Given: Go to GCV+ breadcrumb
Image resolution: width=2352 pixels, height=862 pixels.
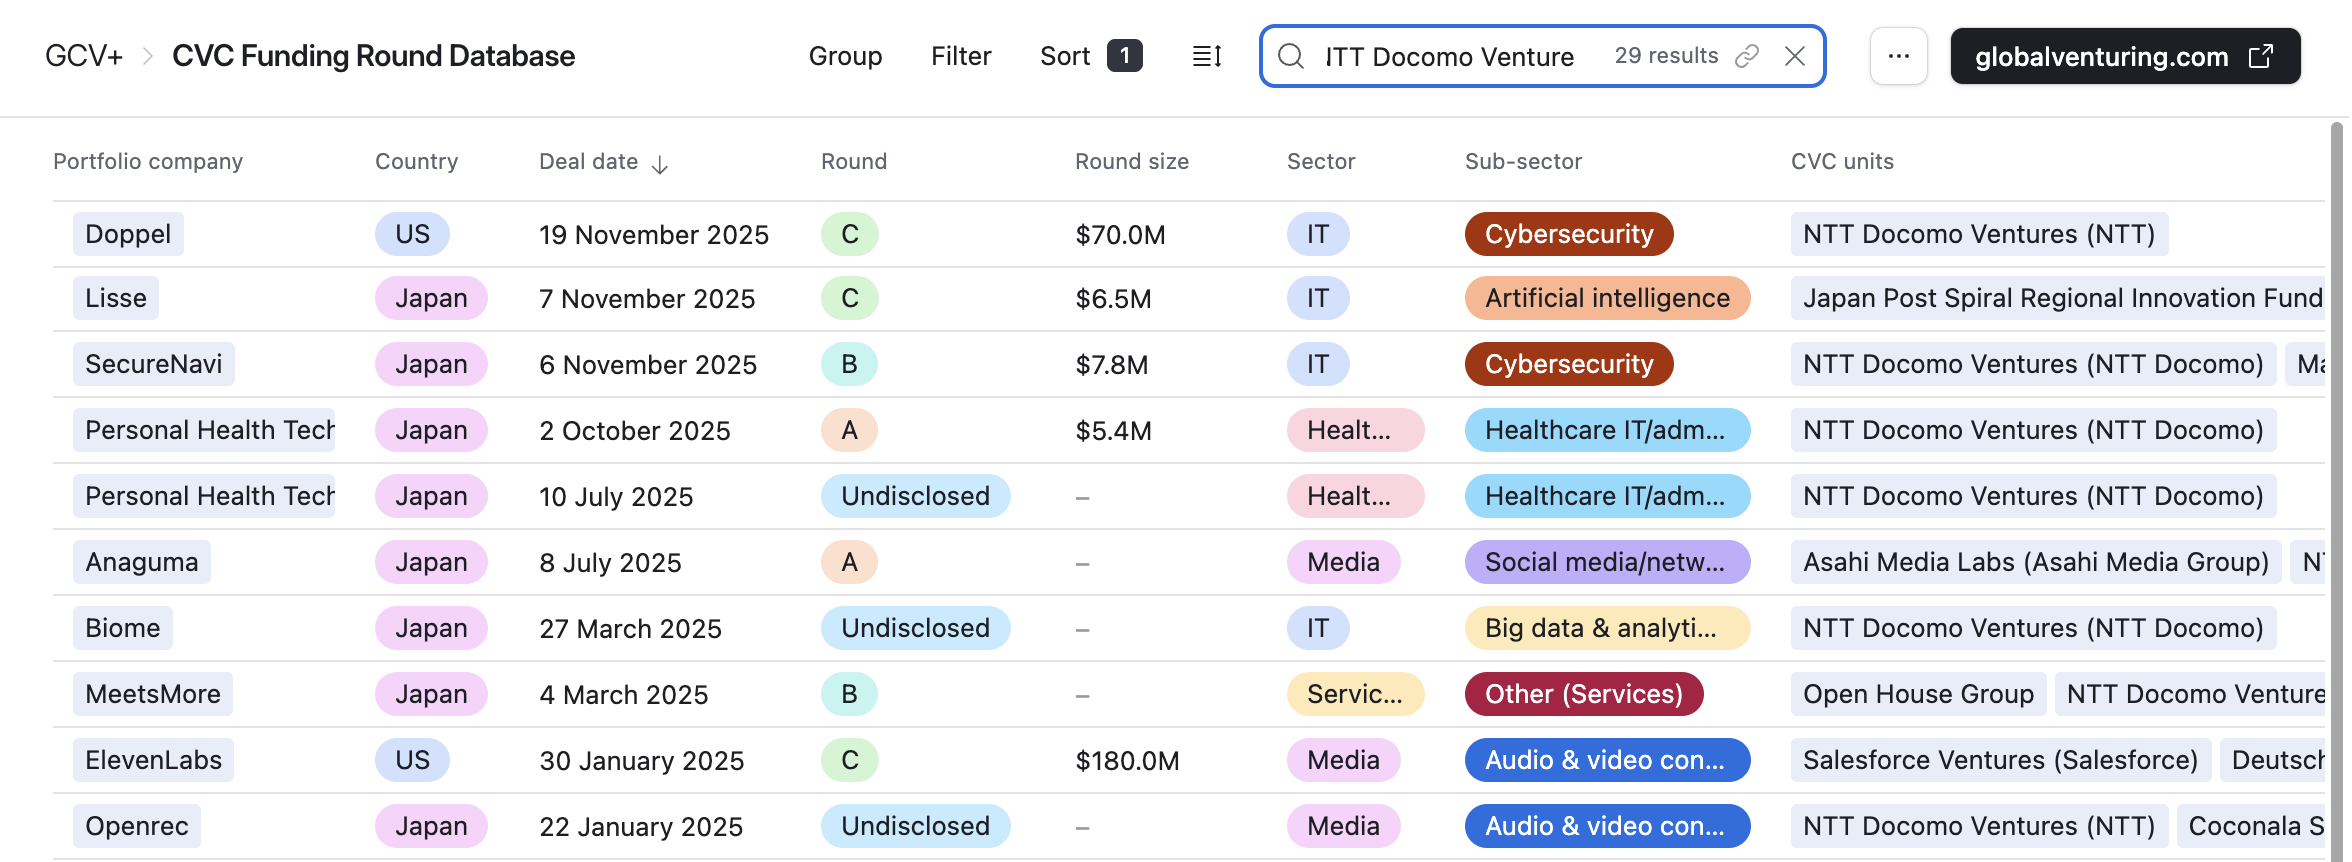Looking at the screenshot, I should (x=84, y=56).
